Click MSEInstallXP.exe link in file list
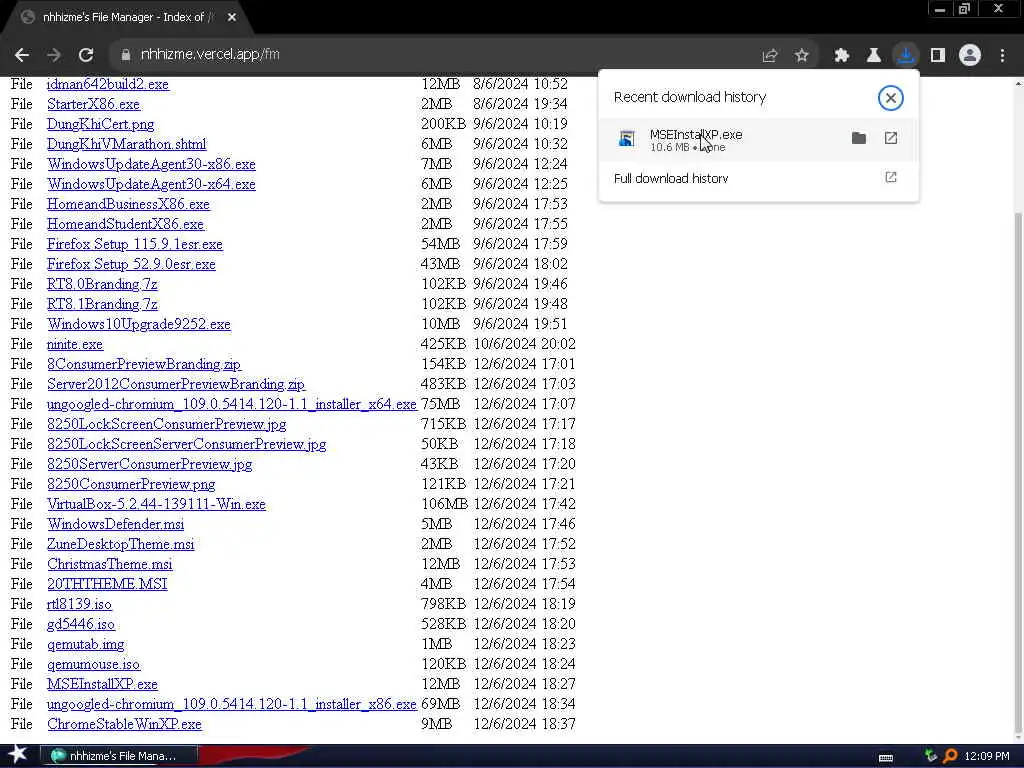The width and height of the screenshot is (1024, 768). click(x=102, y=684)
